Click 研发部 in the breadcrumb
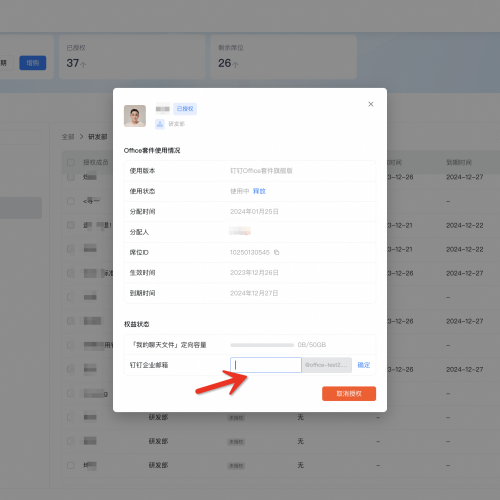The image size is (500, 500). coord(98,137)
